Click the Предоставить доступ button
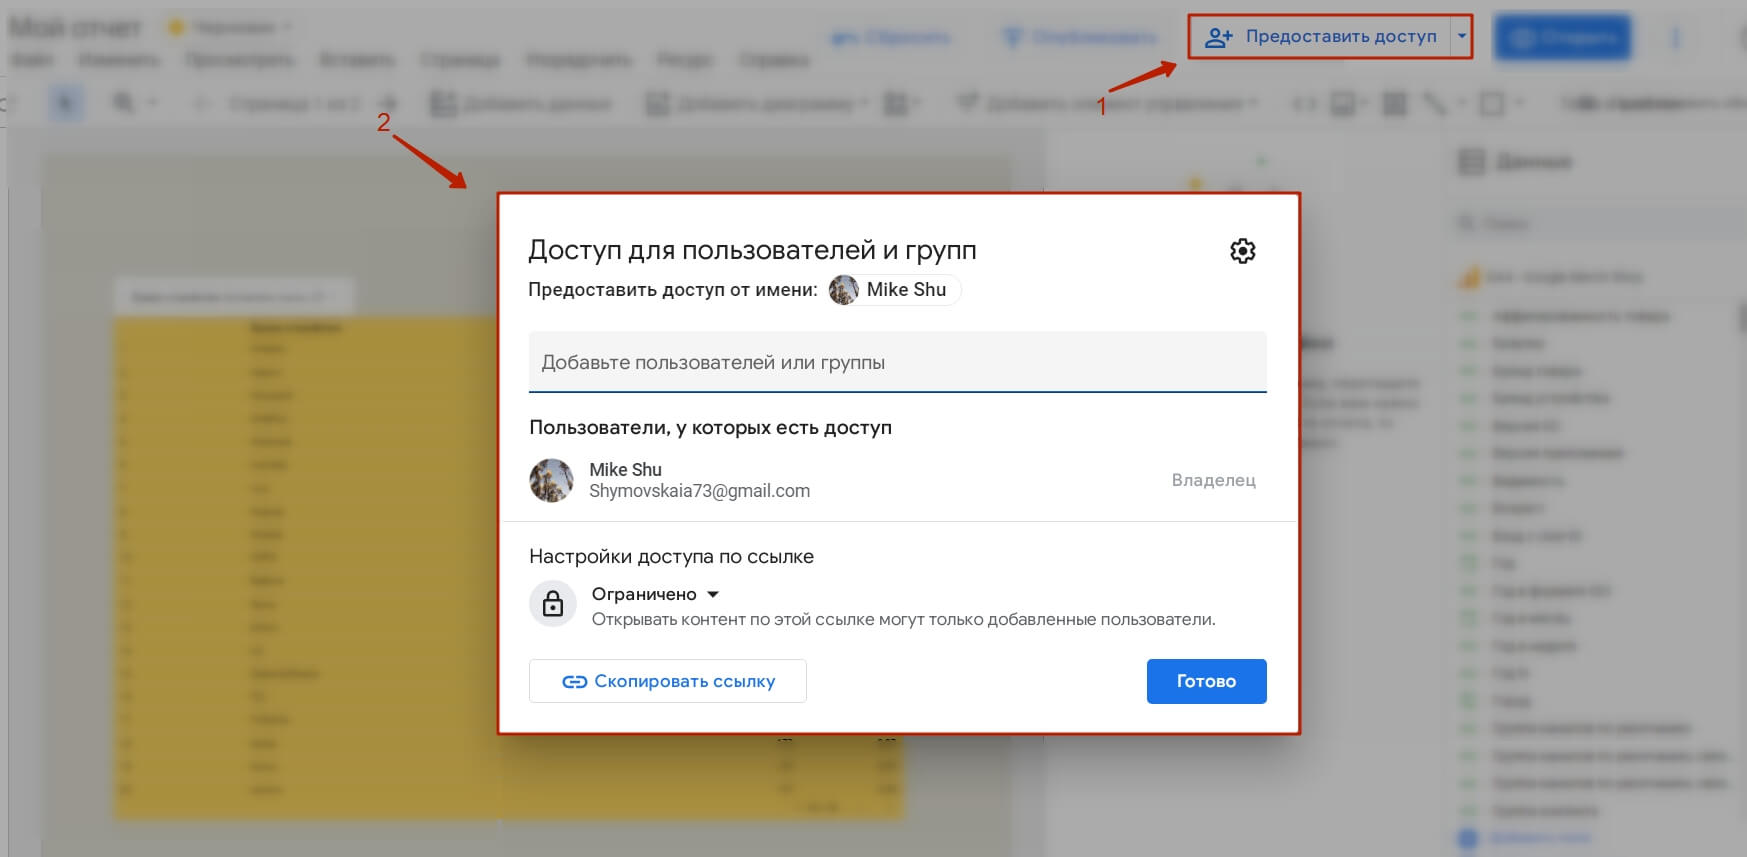 click(1320, 37)
